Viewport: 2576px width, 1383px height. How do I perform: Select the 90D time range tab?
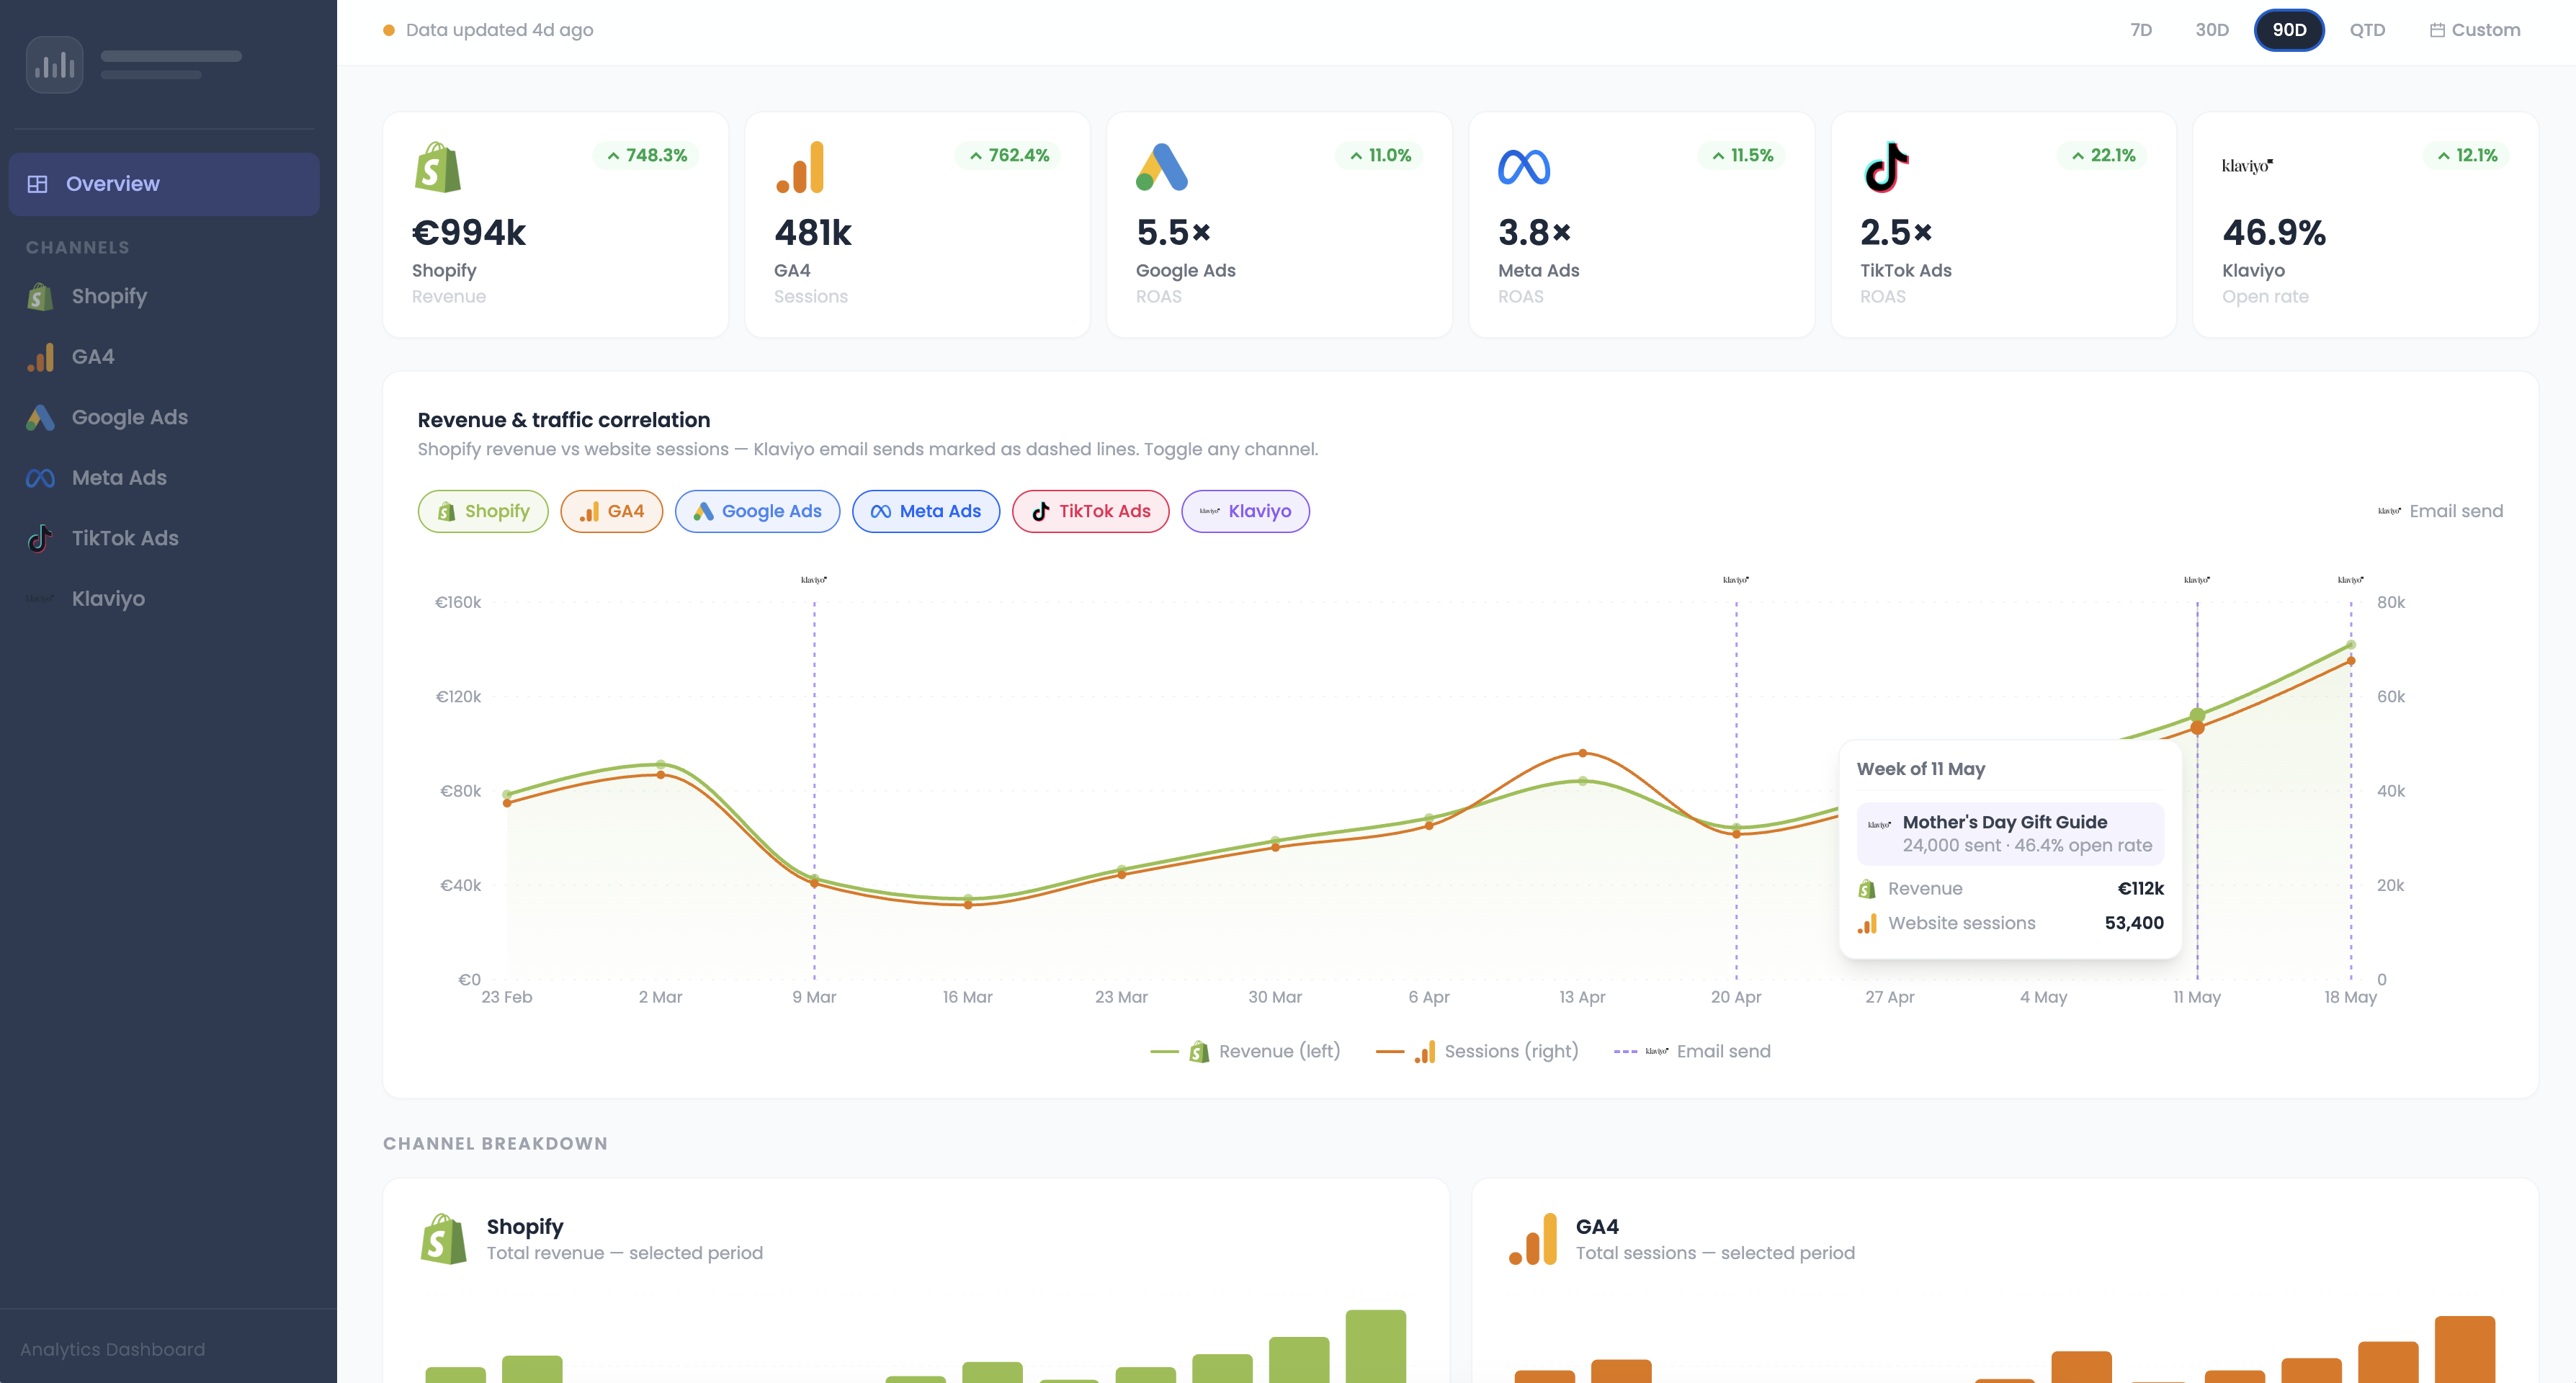click(2289, 30)
